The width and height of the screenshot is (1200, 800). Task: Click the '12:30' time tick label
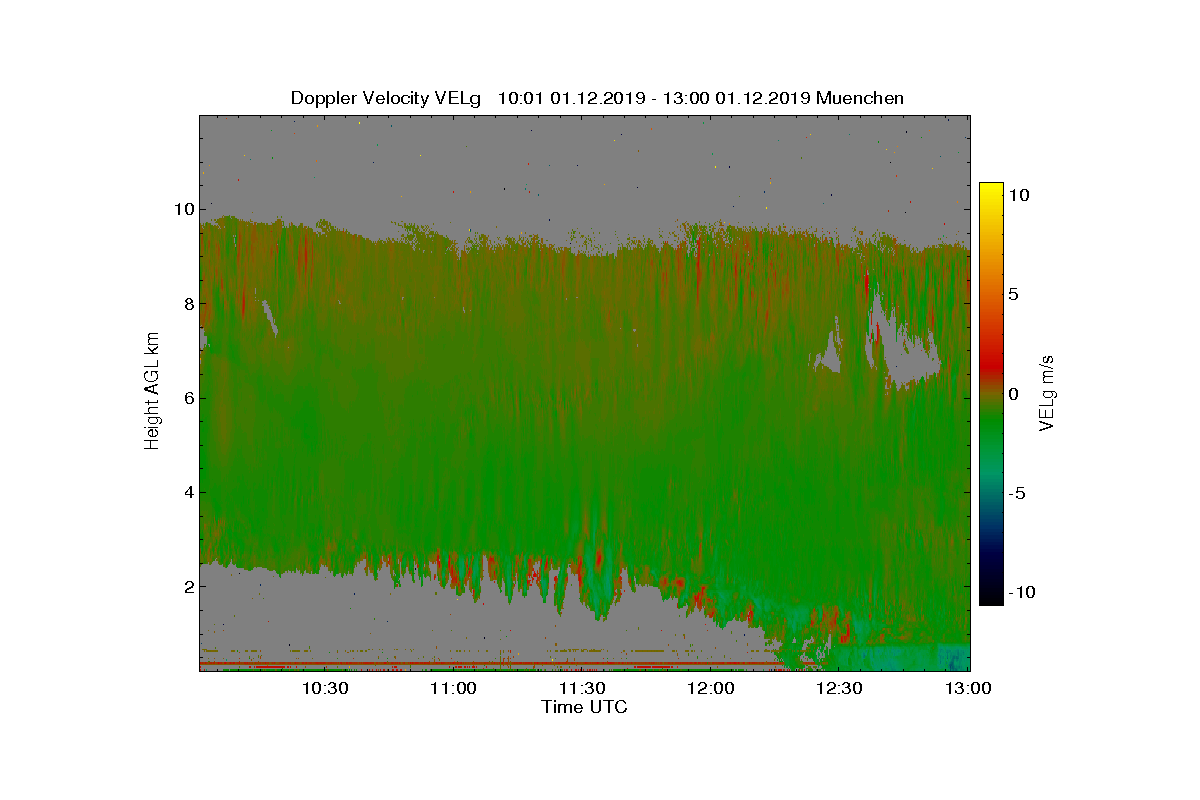click(x=840, y=688)
